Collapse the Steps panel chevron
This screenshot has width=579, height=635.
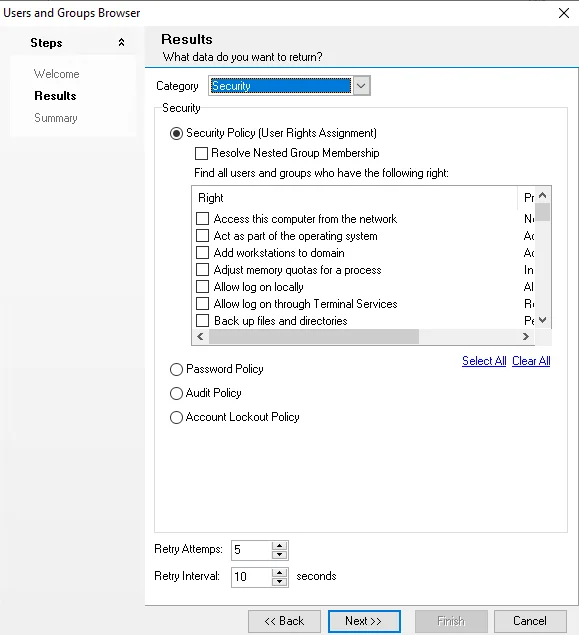point(121,43)
